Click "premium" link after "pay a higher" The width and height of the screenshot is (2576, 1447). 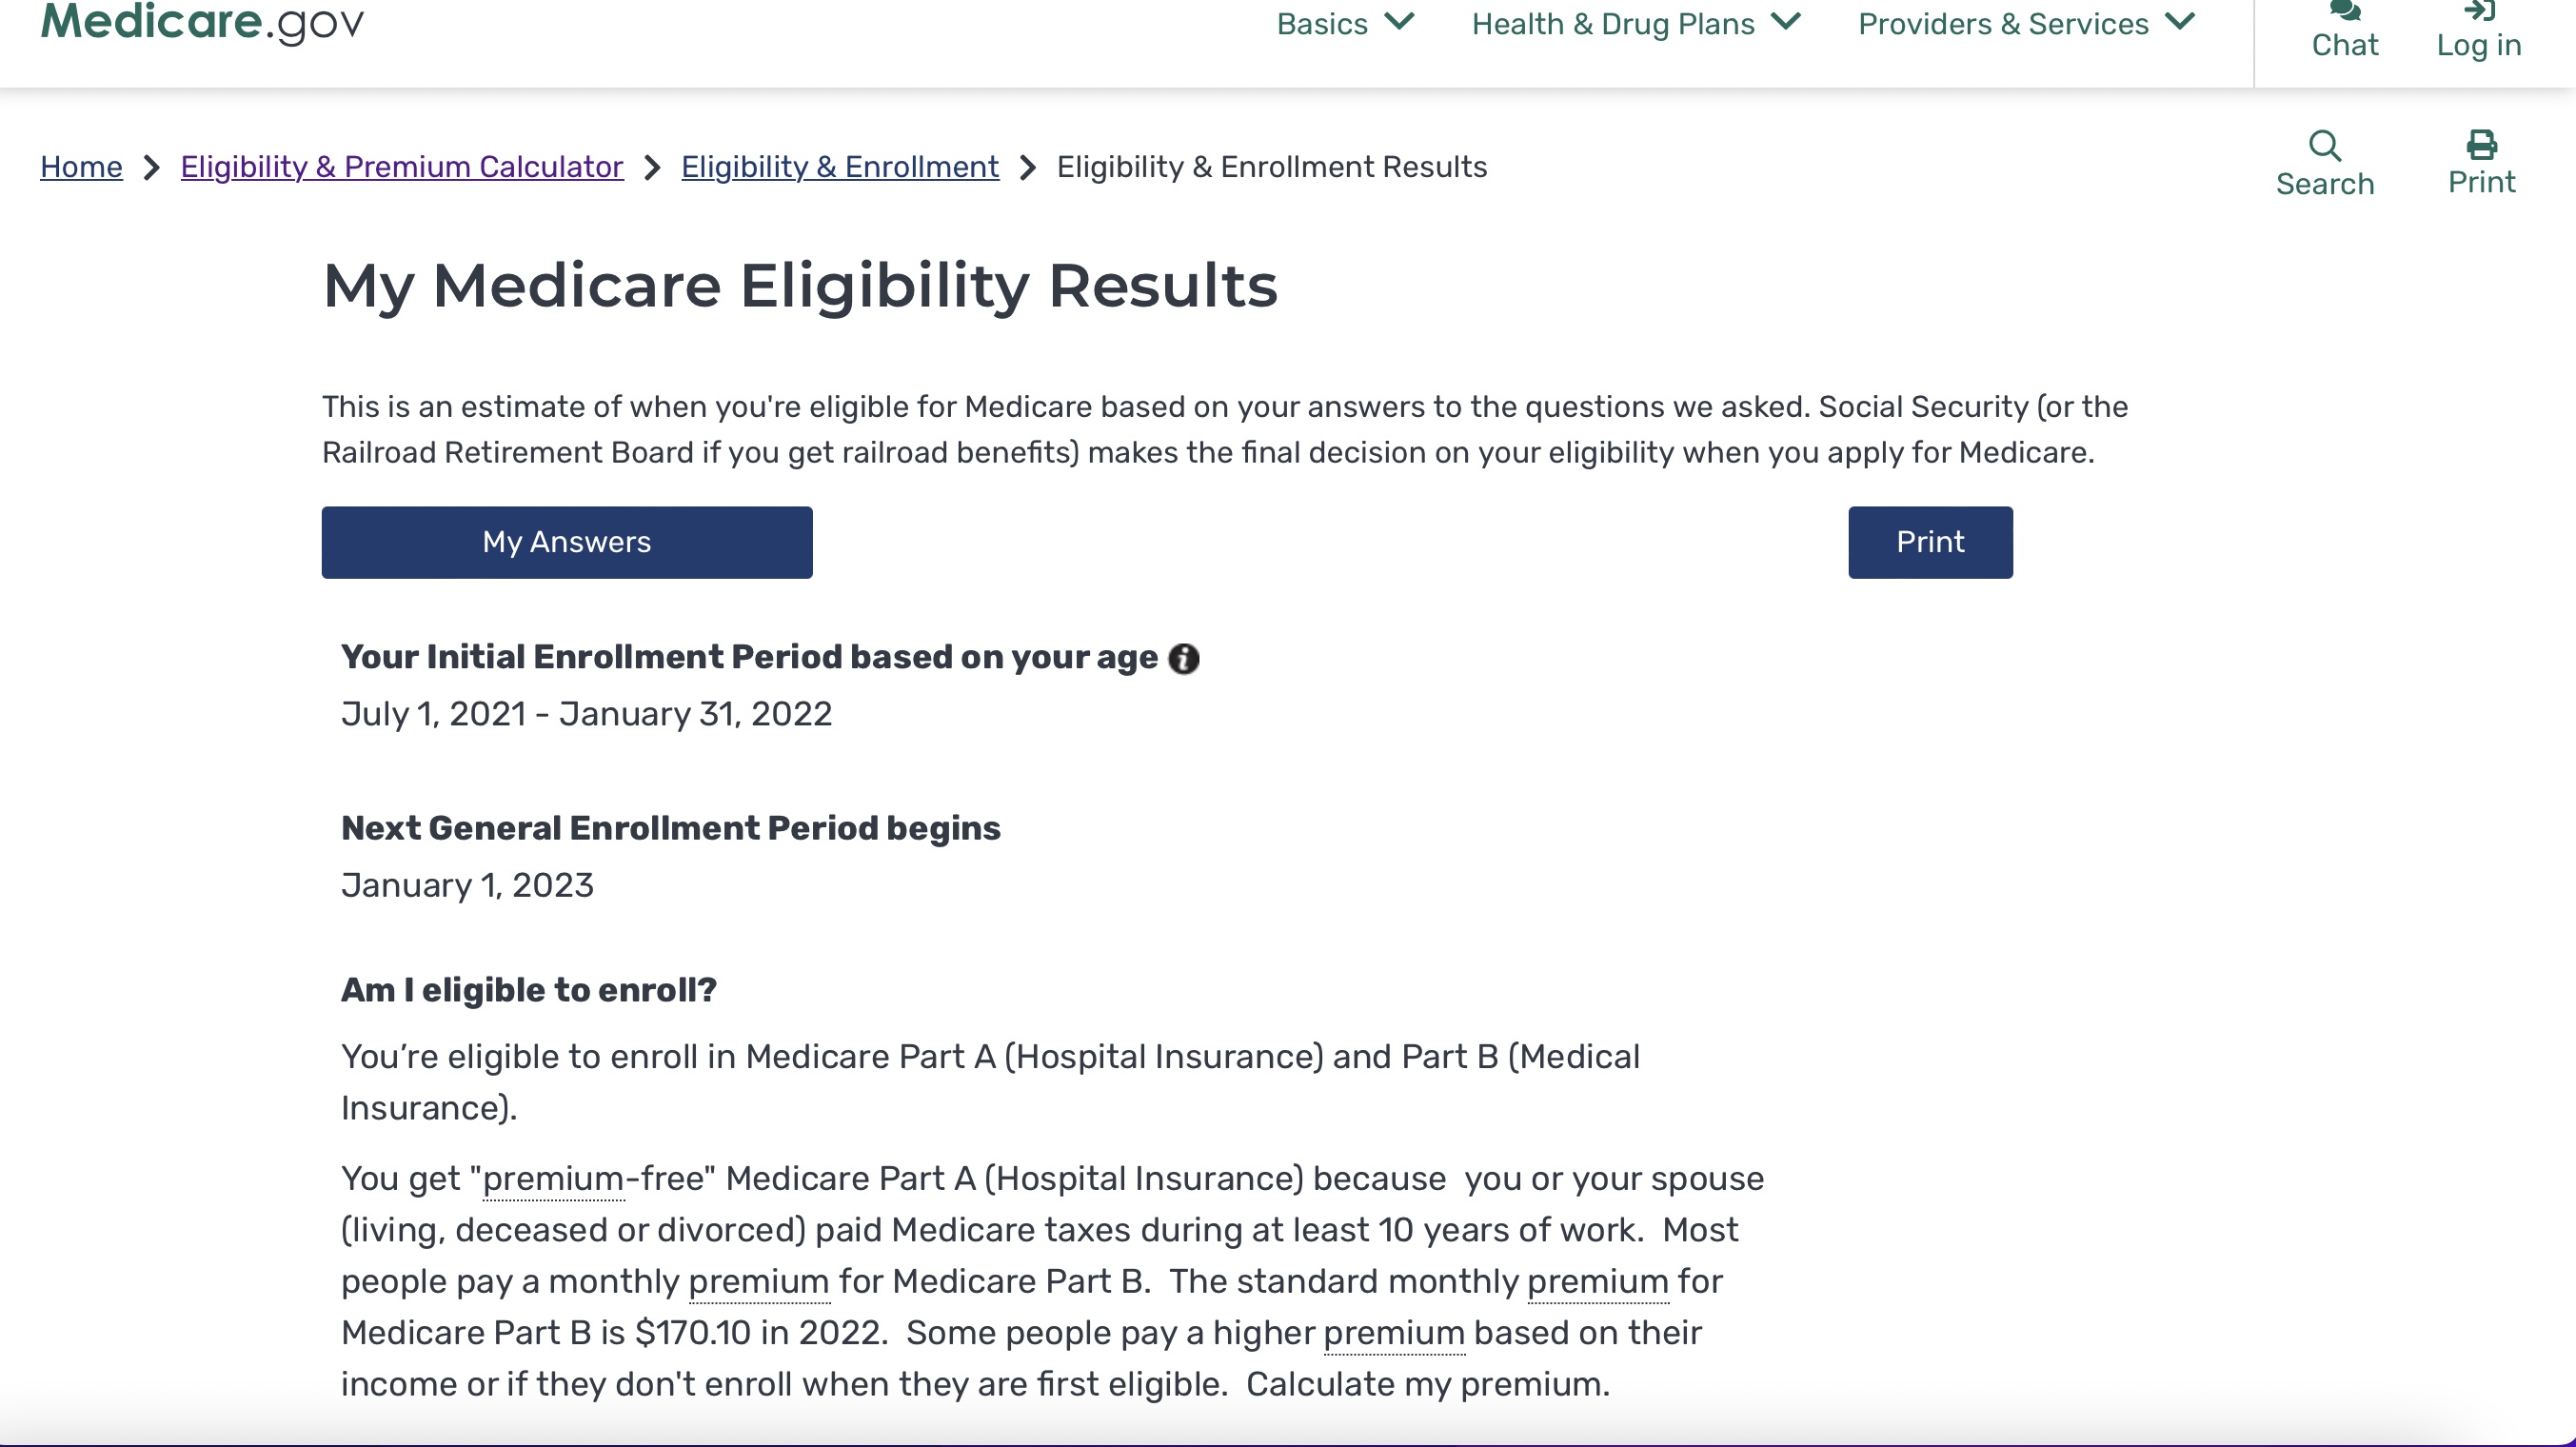(1394, 1333)
